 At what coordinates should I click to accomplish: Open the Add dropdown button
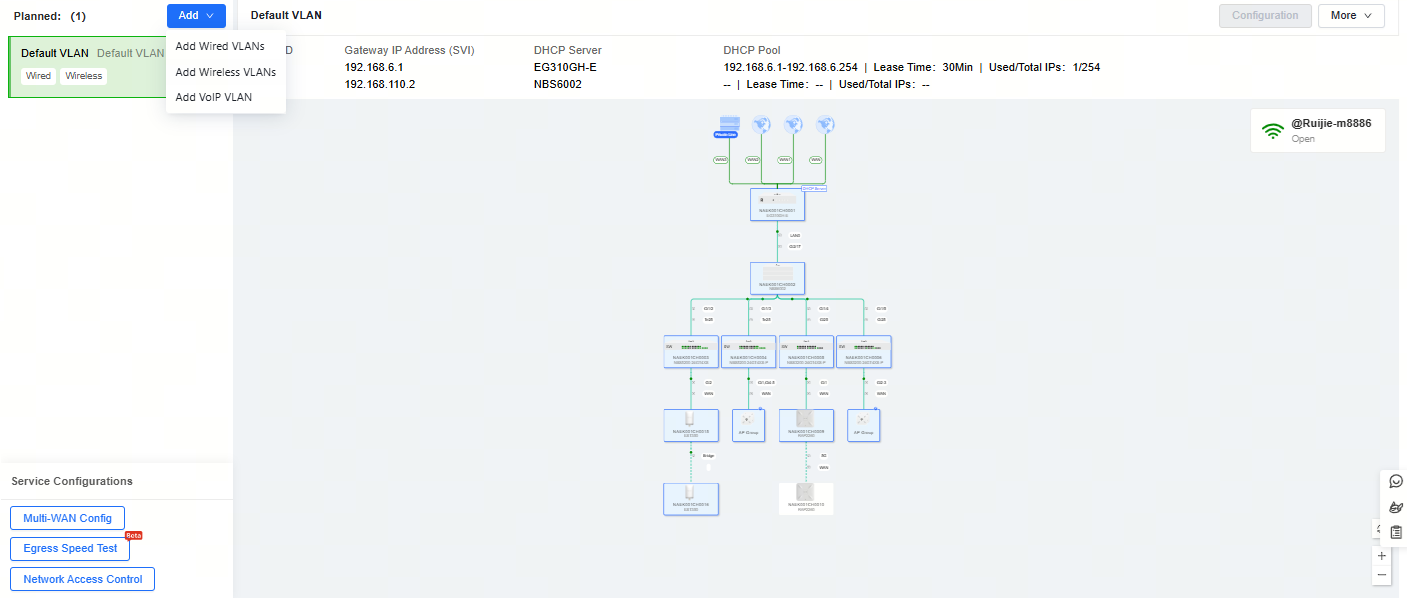pos(196,15)
